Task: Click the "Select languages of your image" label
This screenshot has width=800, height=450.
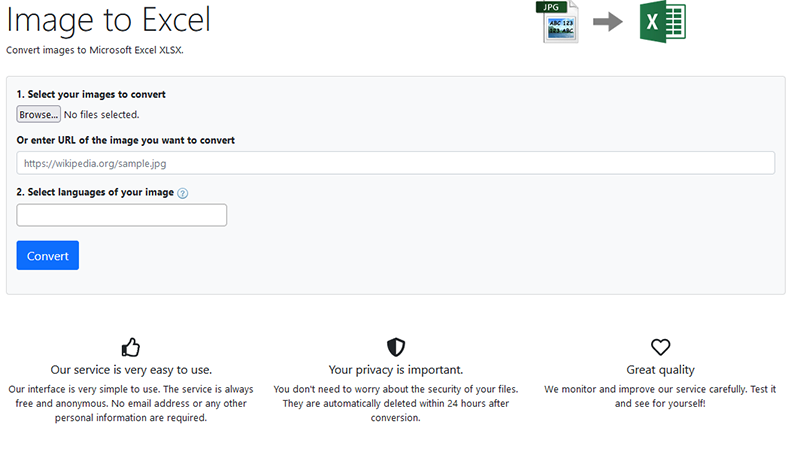Action: pos(95,192)
